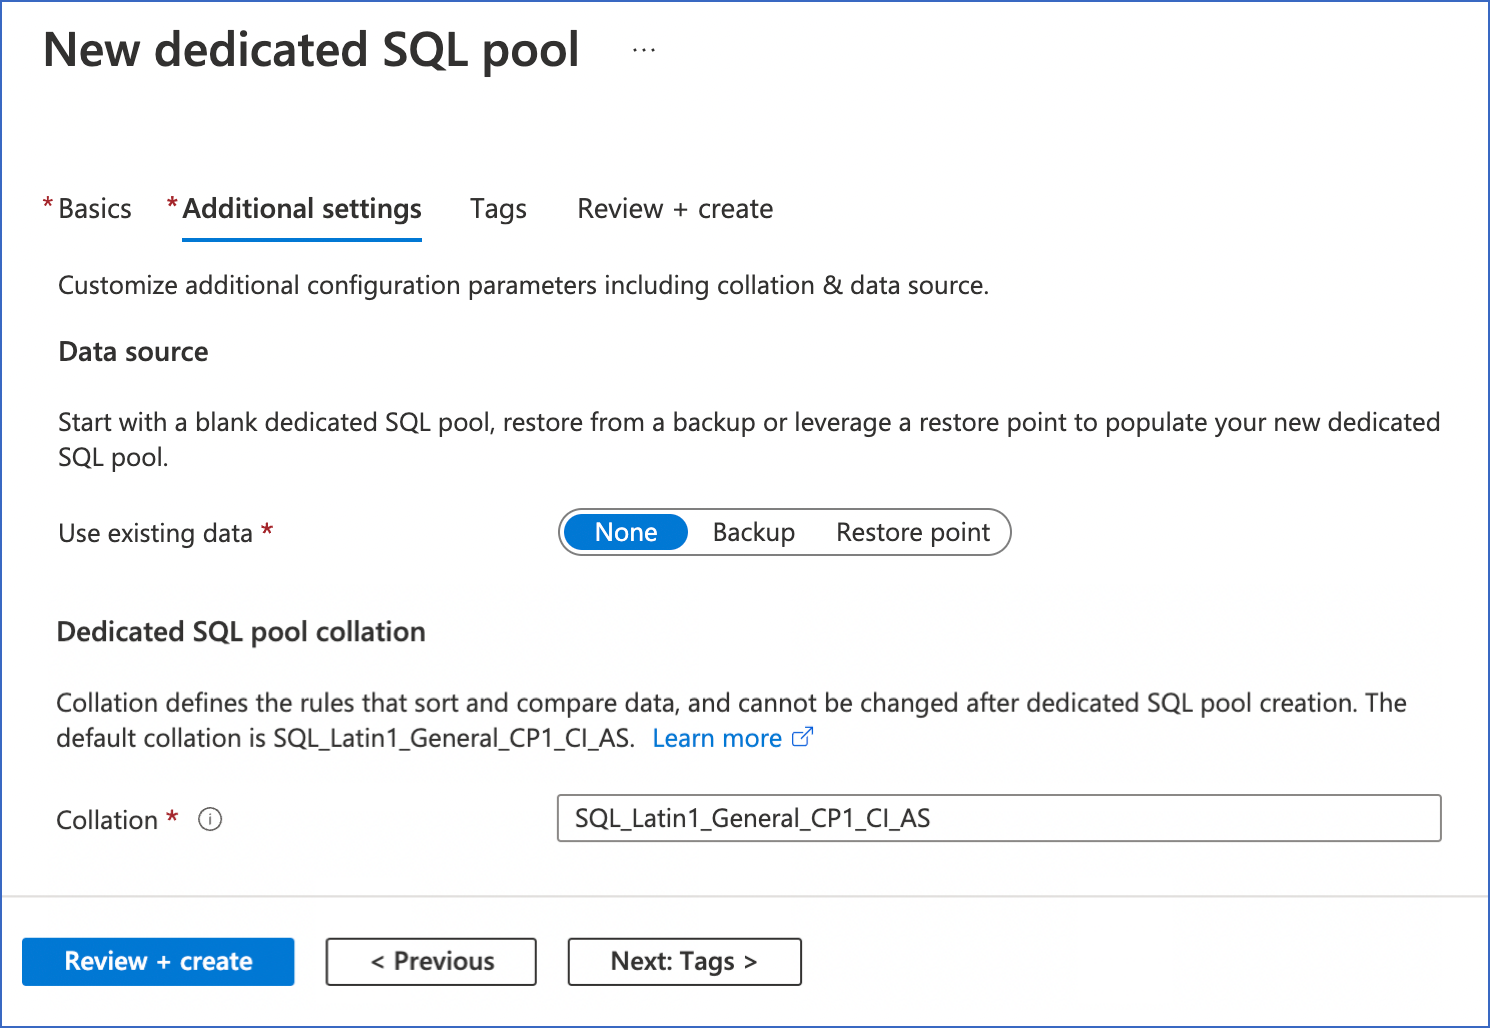Go to the Review + create tab
Screen dimensions: 1490x1028
point(675,209)
